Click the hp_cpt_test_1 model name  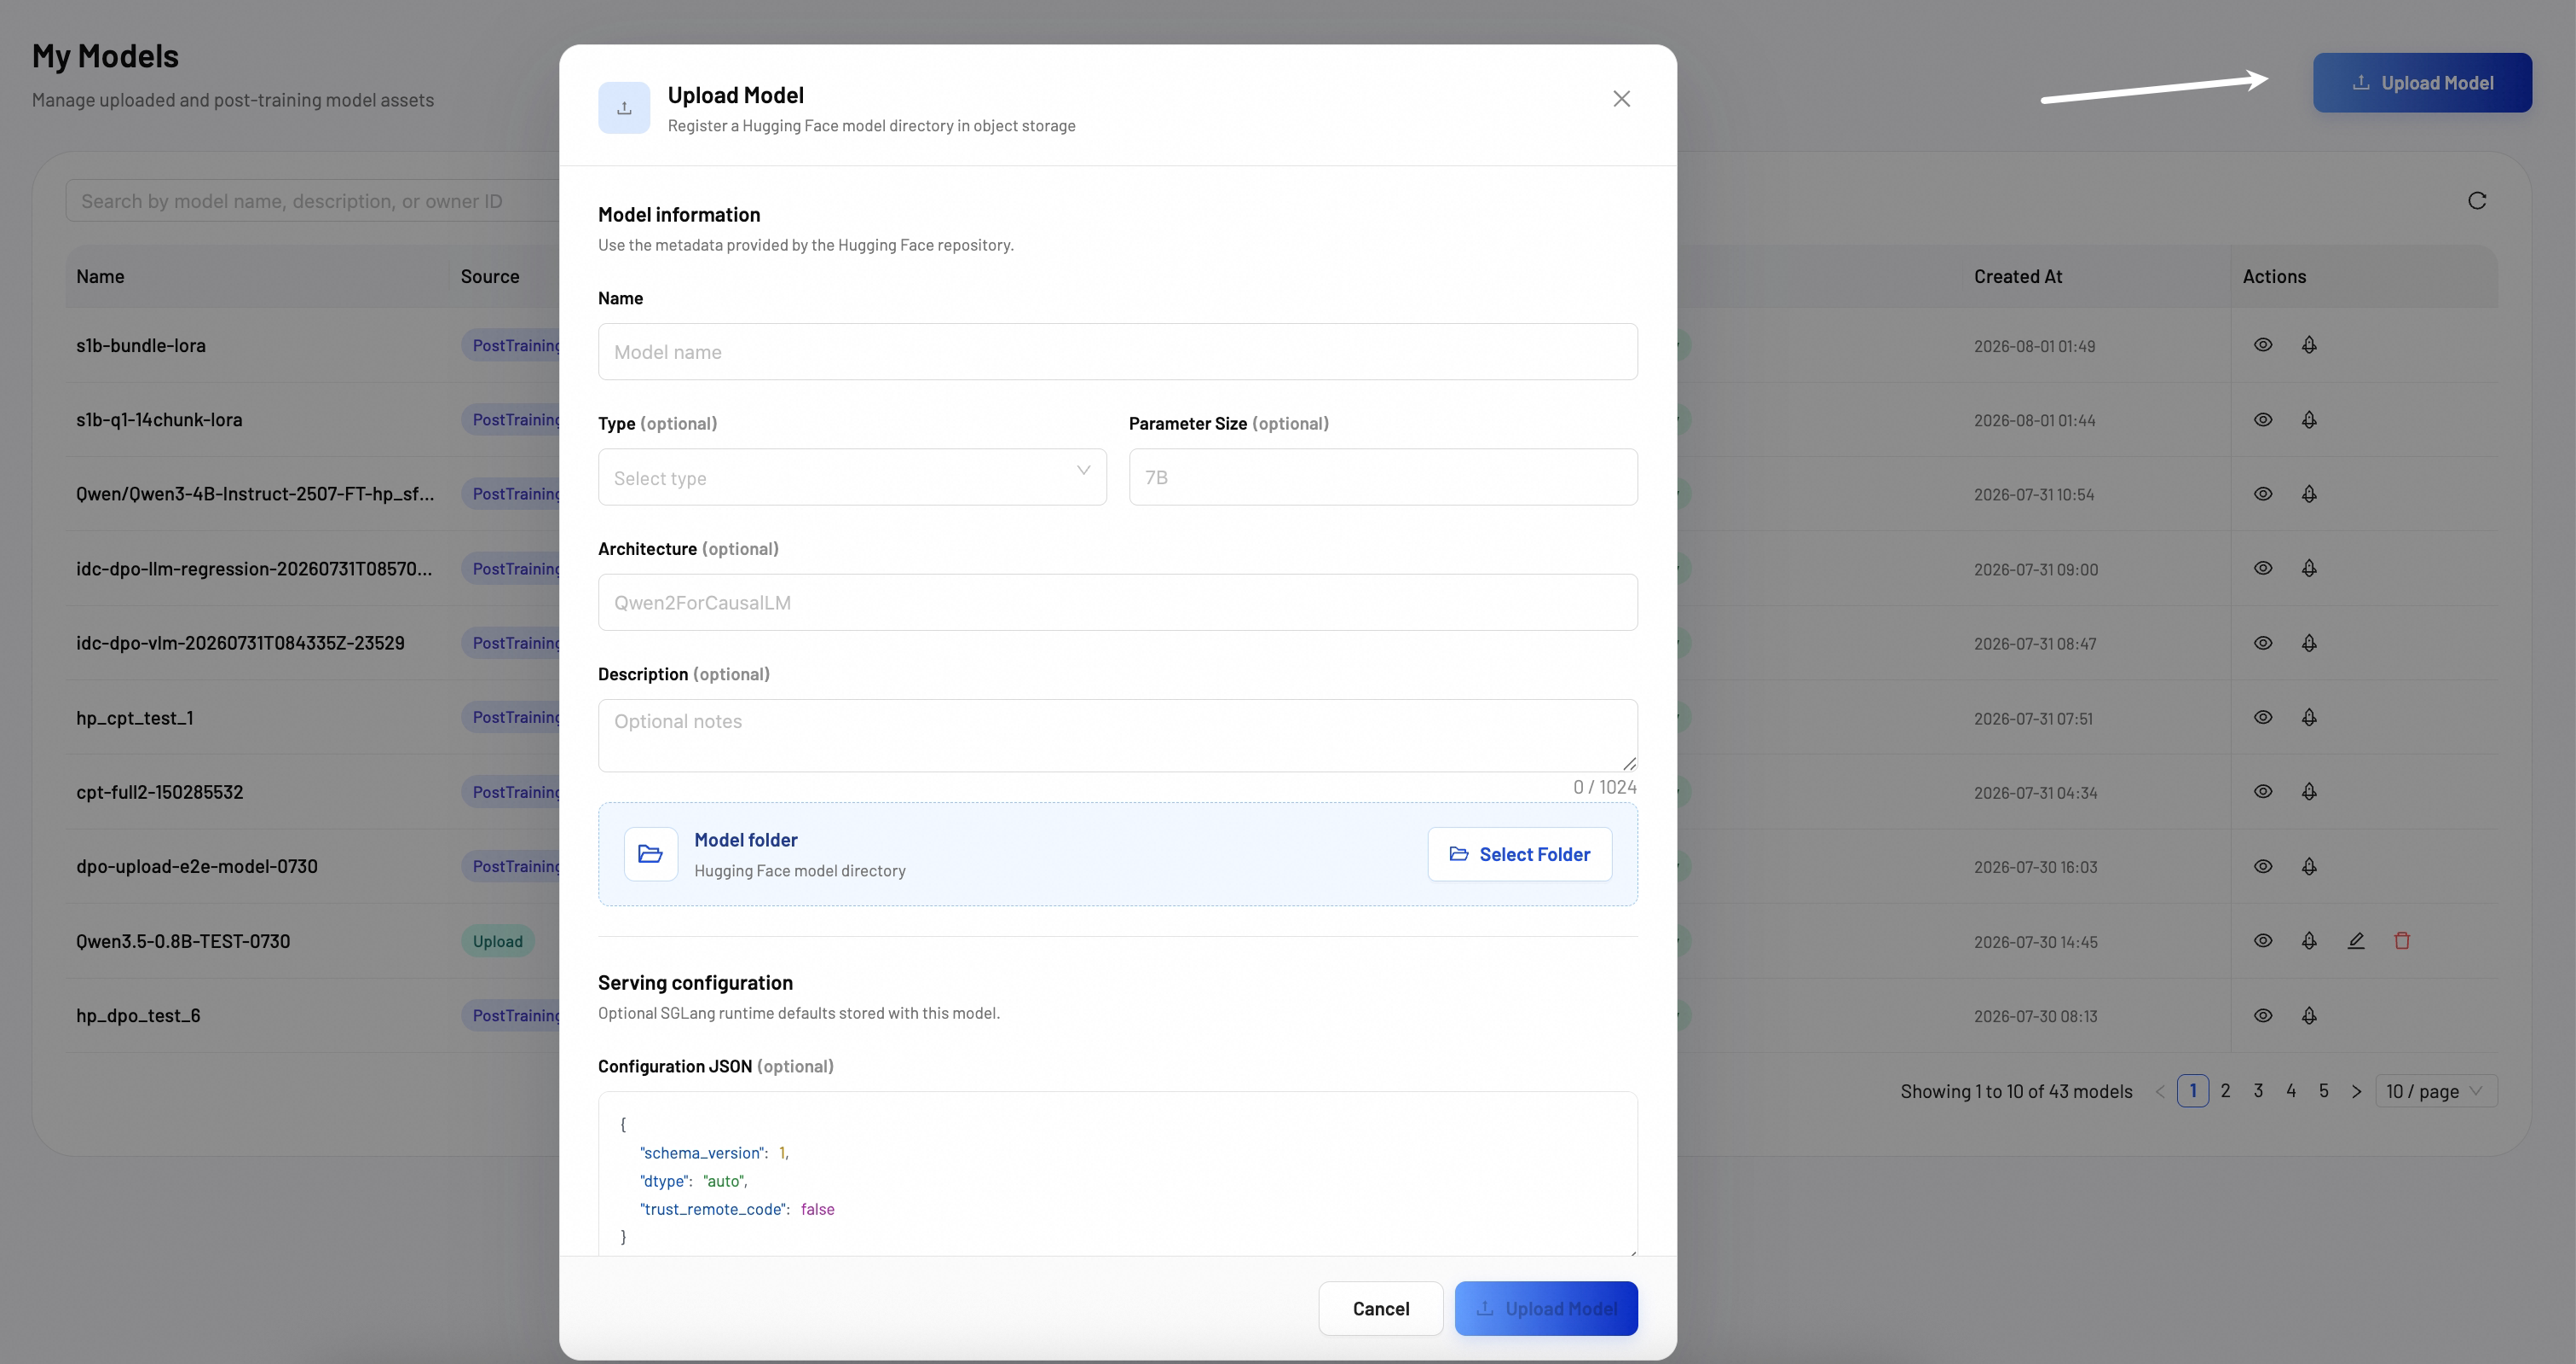point(135,718)
